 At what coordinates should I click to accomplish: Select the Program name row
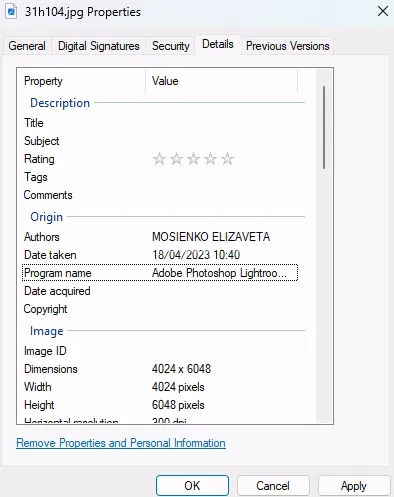pos(160,273)
